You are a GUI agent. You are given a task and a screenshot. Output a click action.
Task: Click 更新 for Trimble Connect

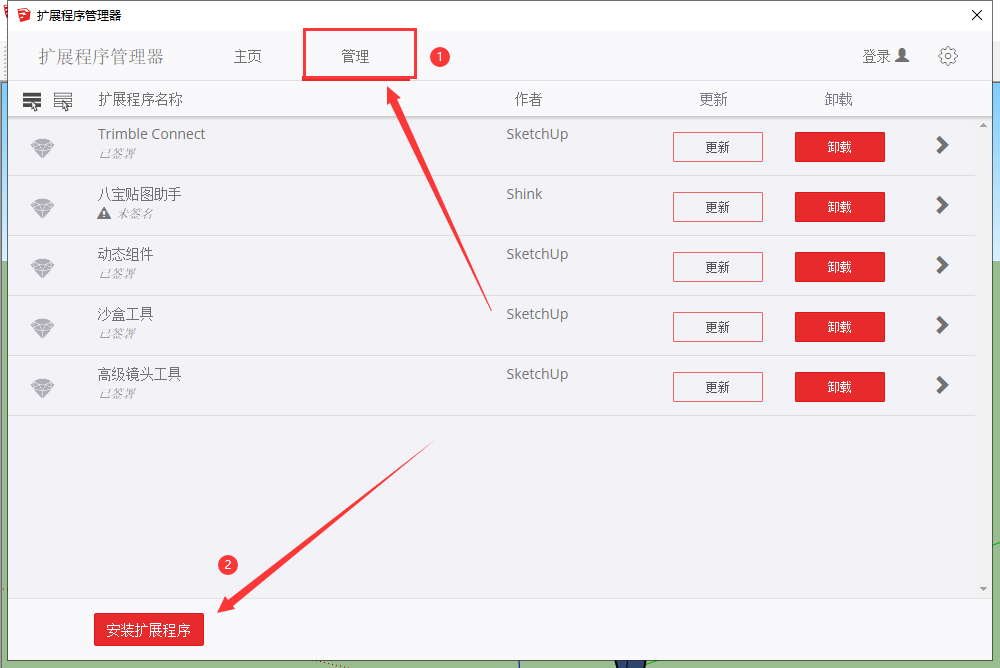pyautogui.click(x=717, y=147)
